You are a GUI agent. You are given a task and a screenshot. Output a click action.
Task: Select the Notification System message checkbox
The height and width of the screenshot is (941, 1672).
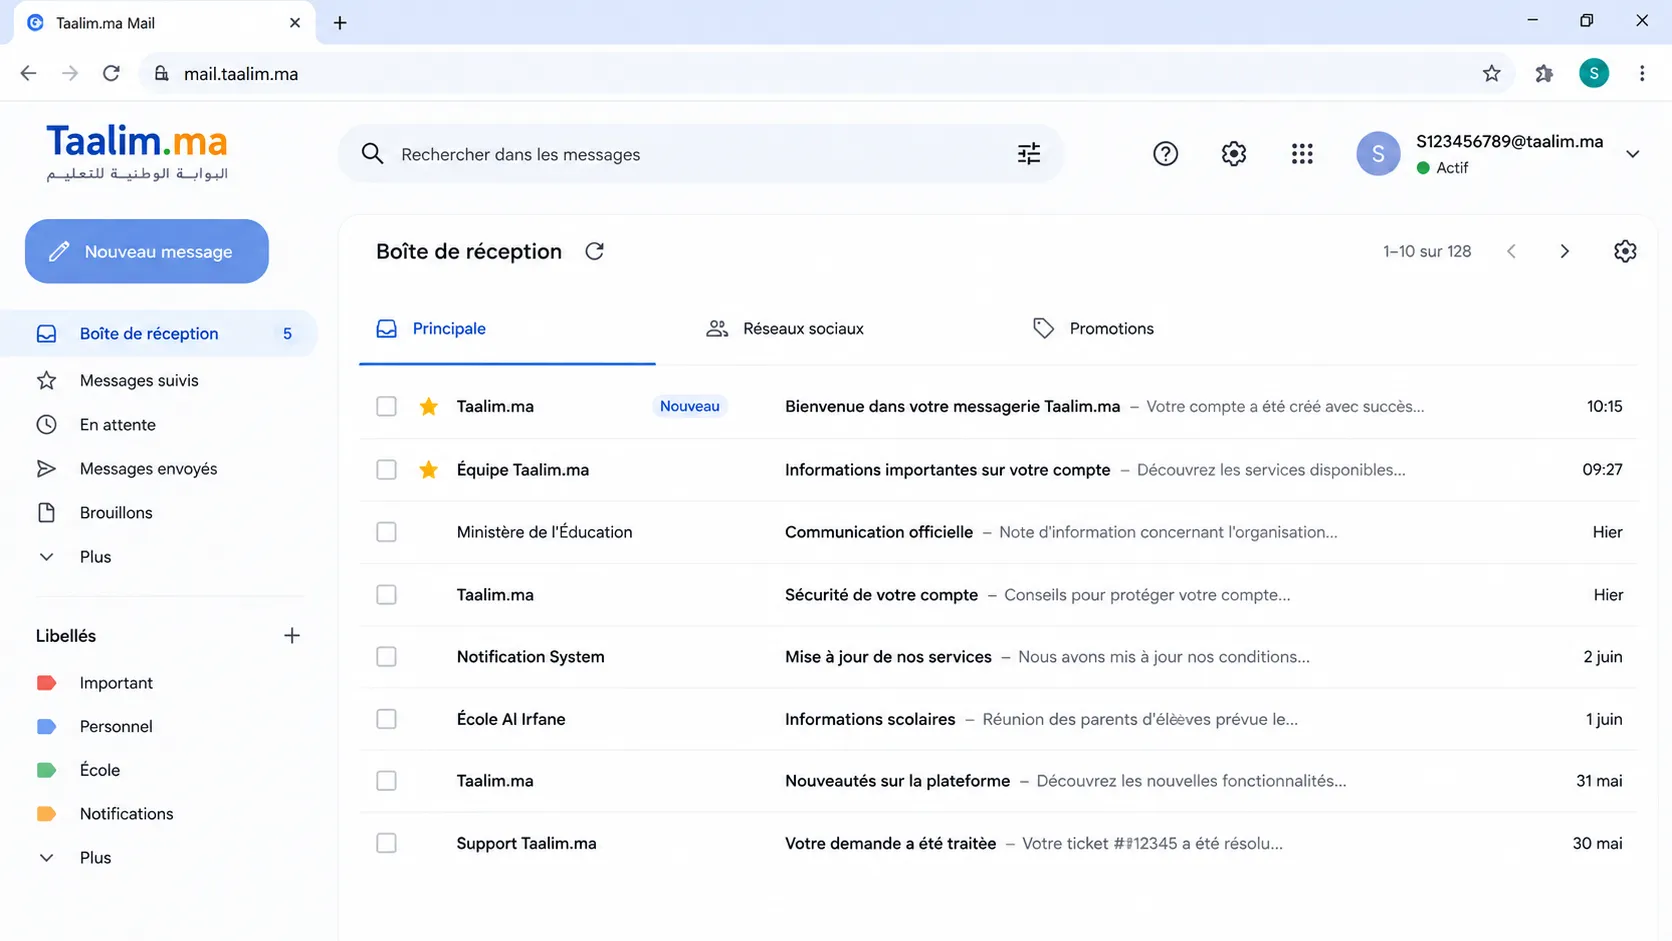tap(386, 657)
